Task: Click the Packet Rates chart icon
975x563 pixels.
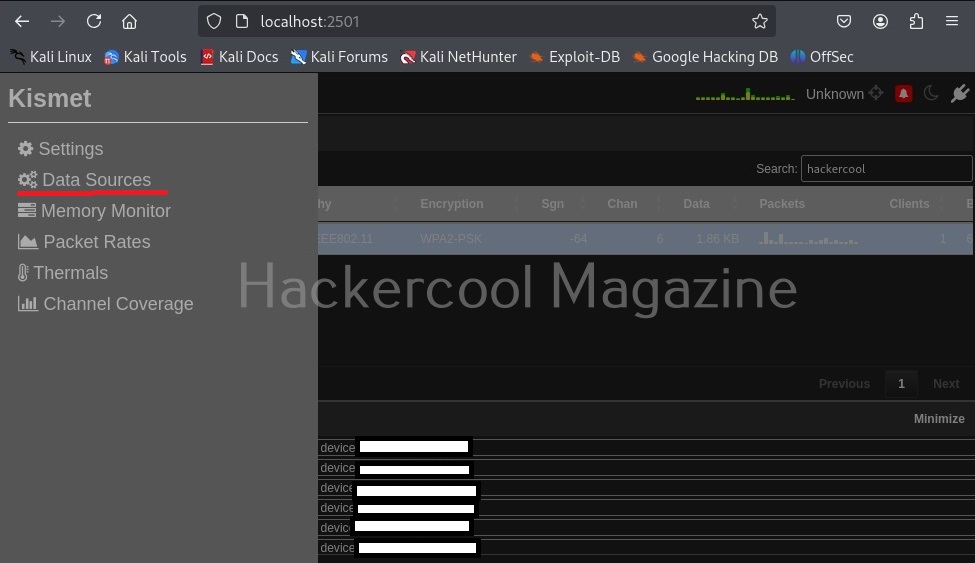Action: (28, 242)
